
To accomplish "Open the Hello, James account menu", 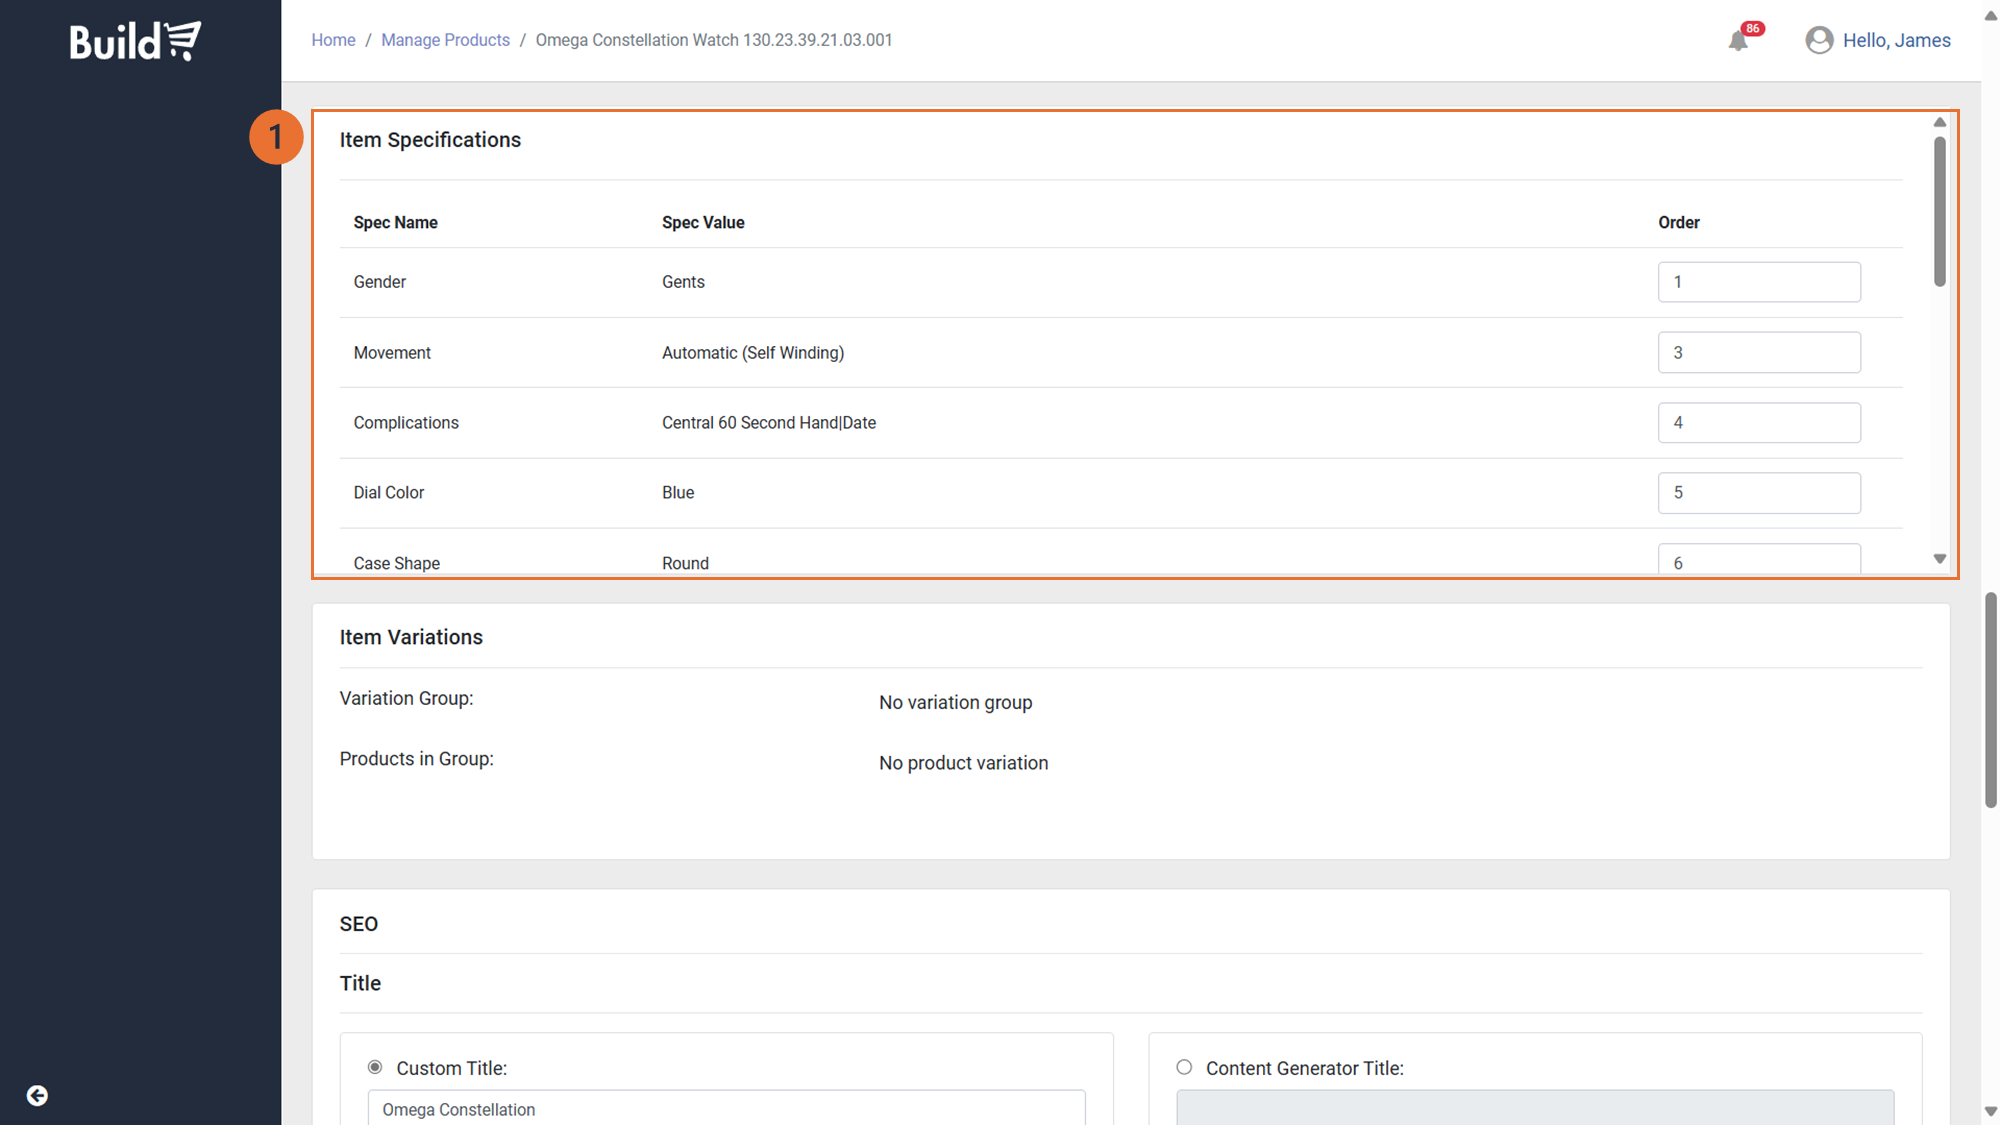I will point(1896,40).
